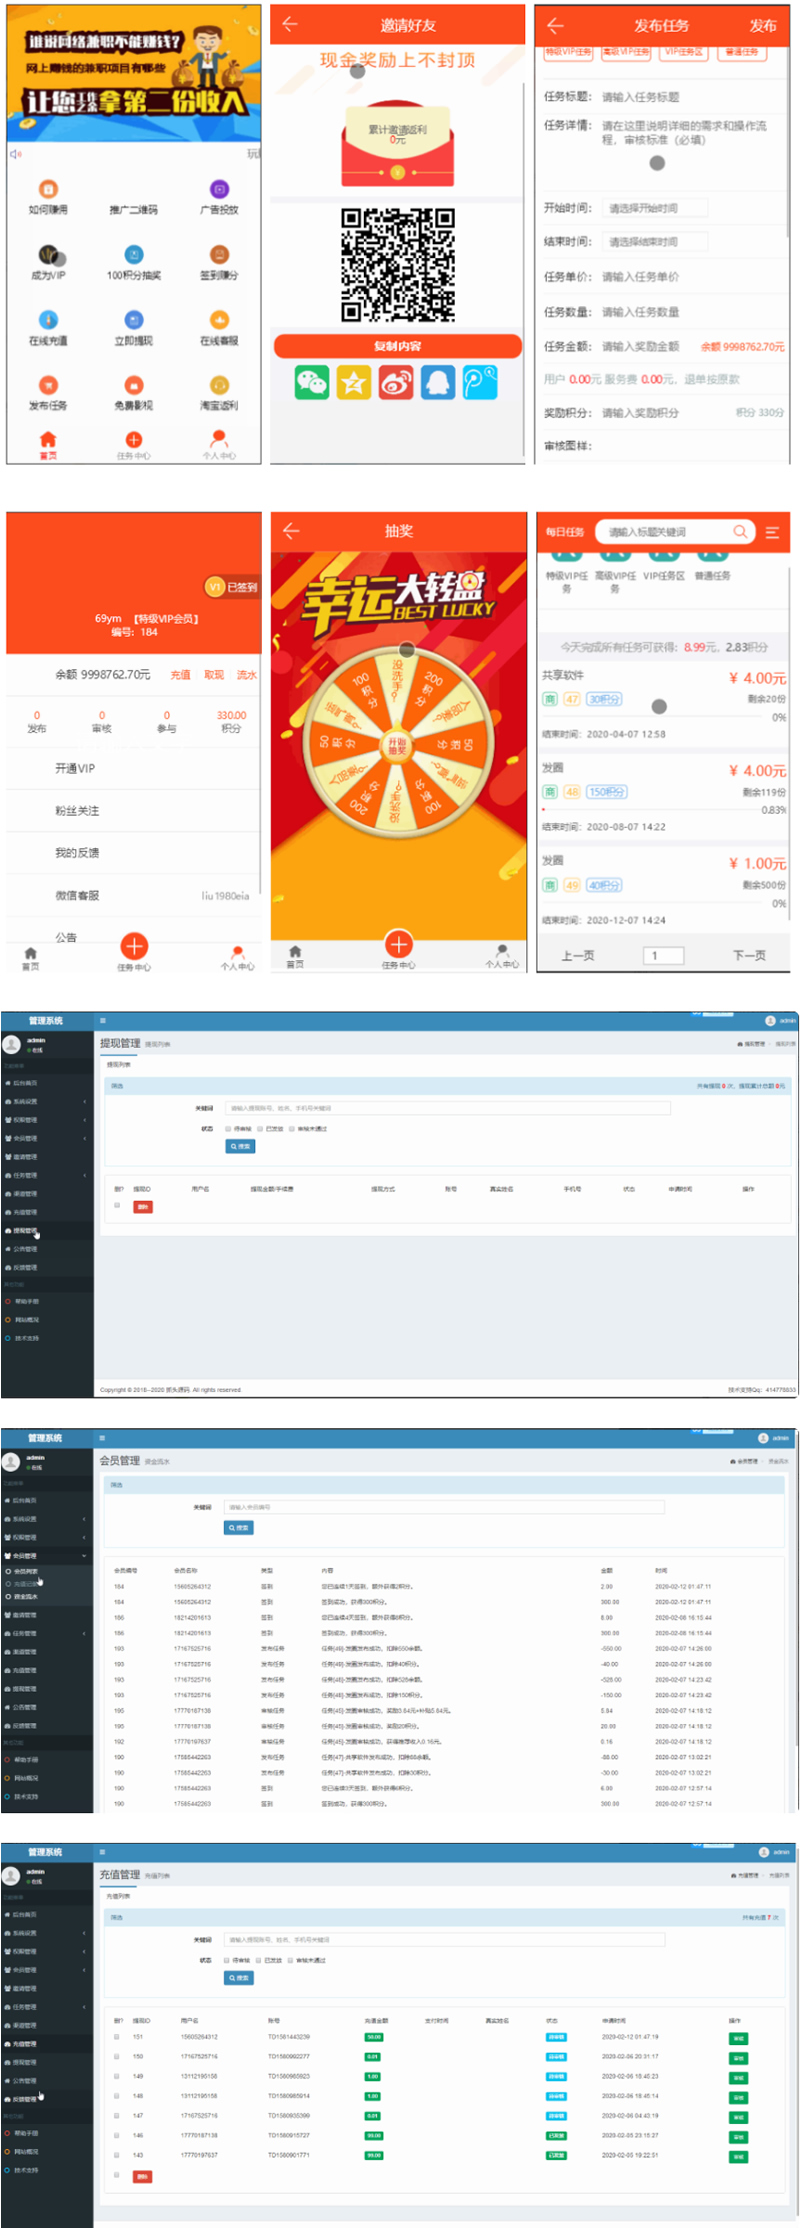Open the 100积分抽奖 icon on the home grid
The height and width of the screenshot is (2228, 800).
tap(133, 256)
